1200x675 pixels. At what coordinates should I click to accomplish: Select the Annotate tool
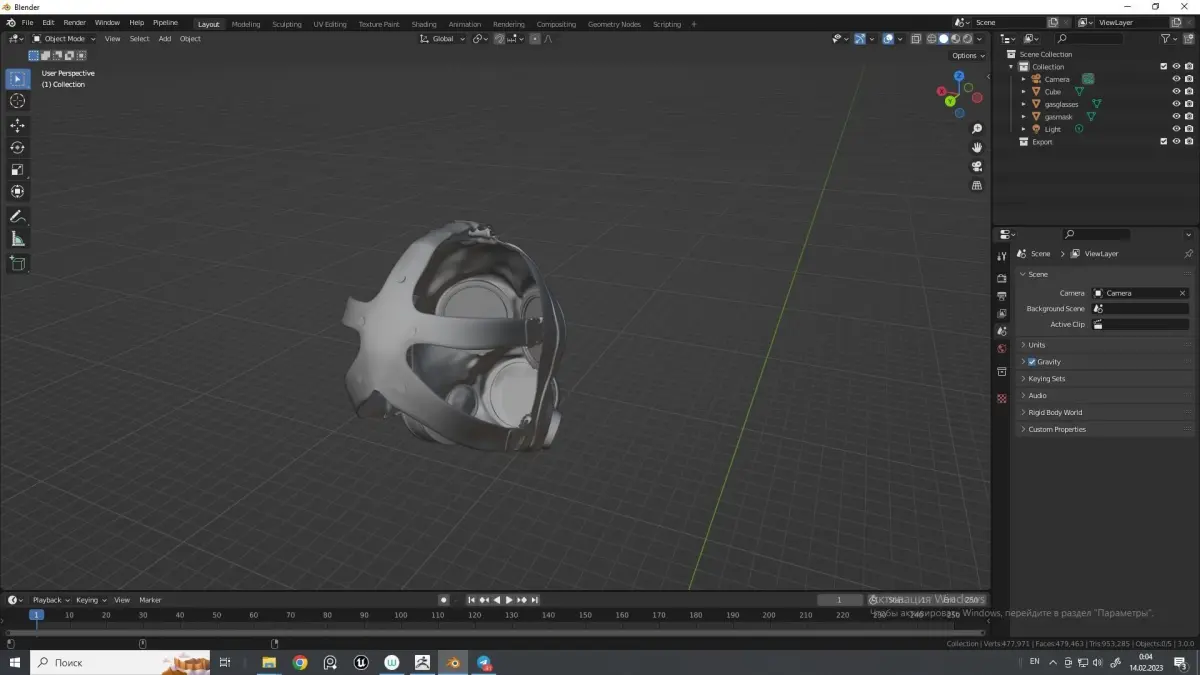click(17, 216)
